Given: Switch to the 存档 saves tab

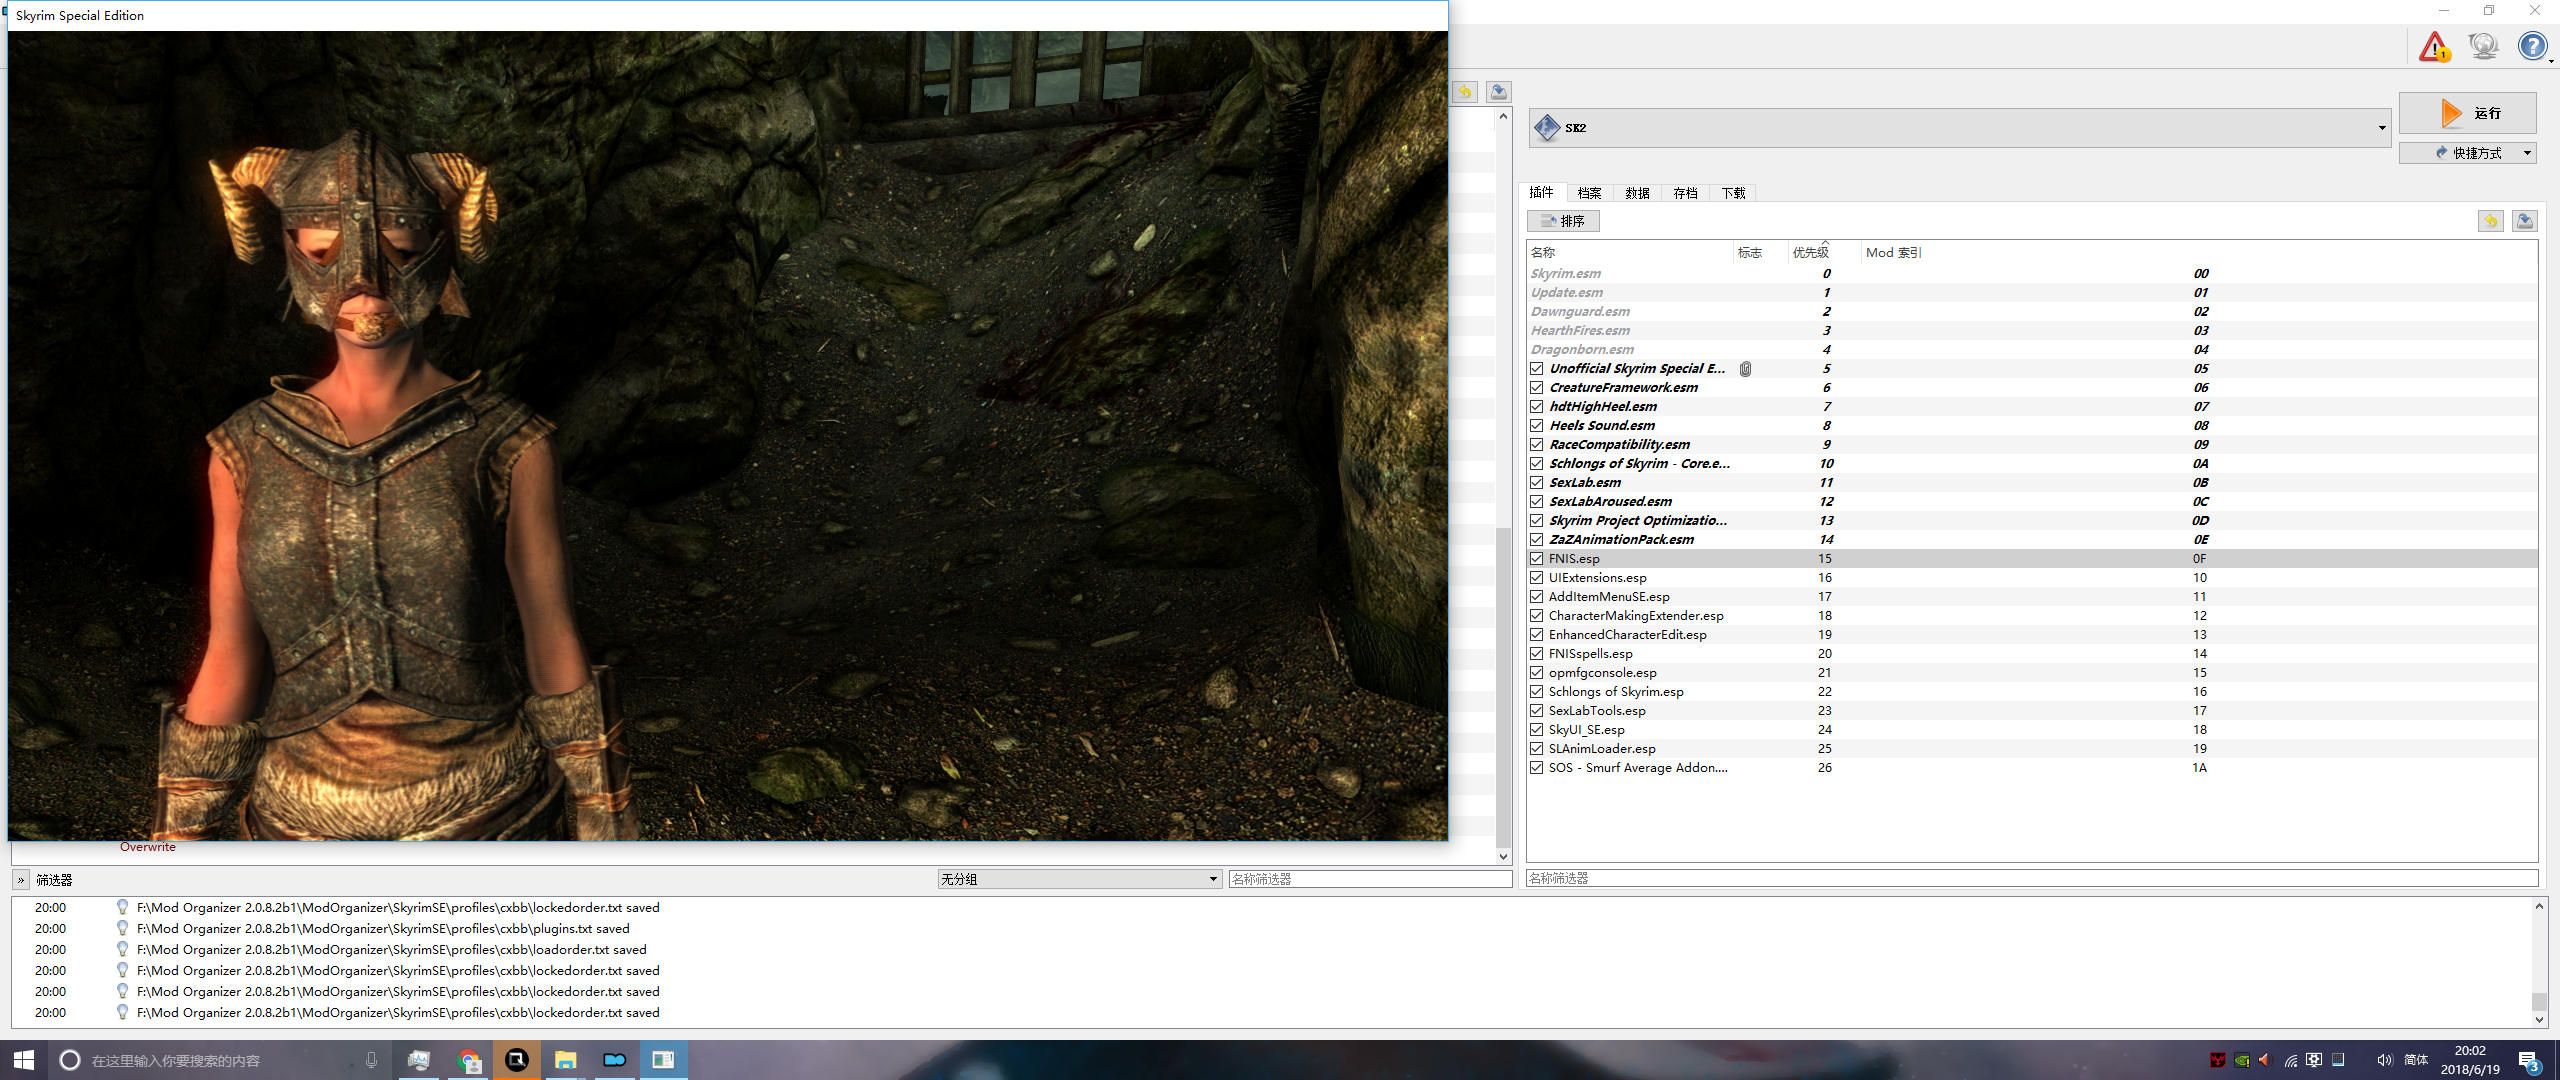Looking at the screenshot, I should (1685, 193).
